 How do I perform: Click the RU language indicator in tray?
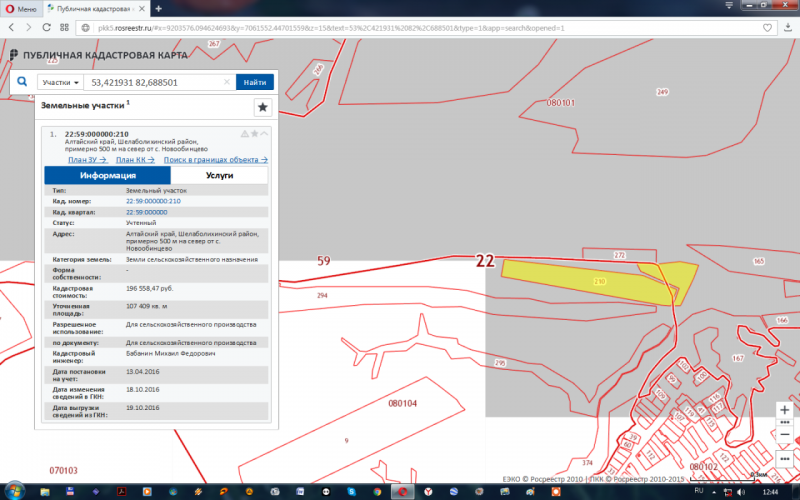[x=699, y=491]
